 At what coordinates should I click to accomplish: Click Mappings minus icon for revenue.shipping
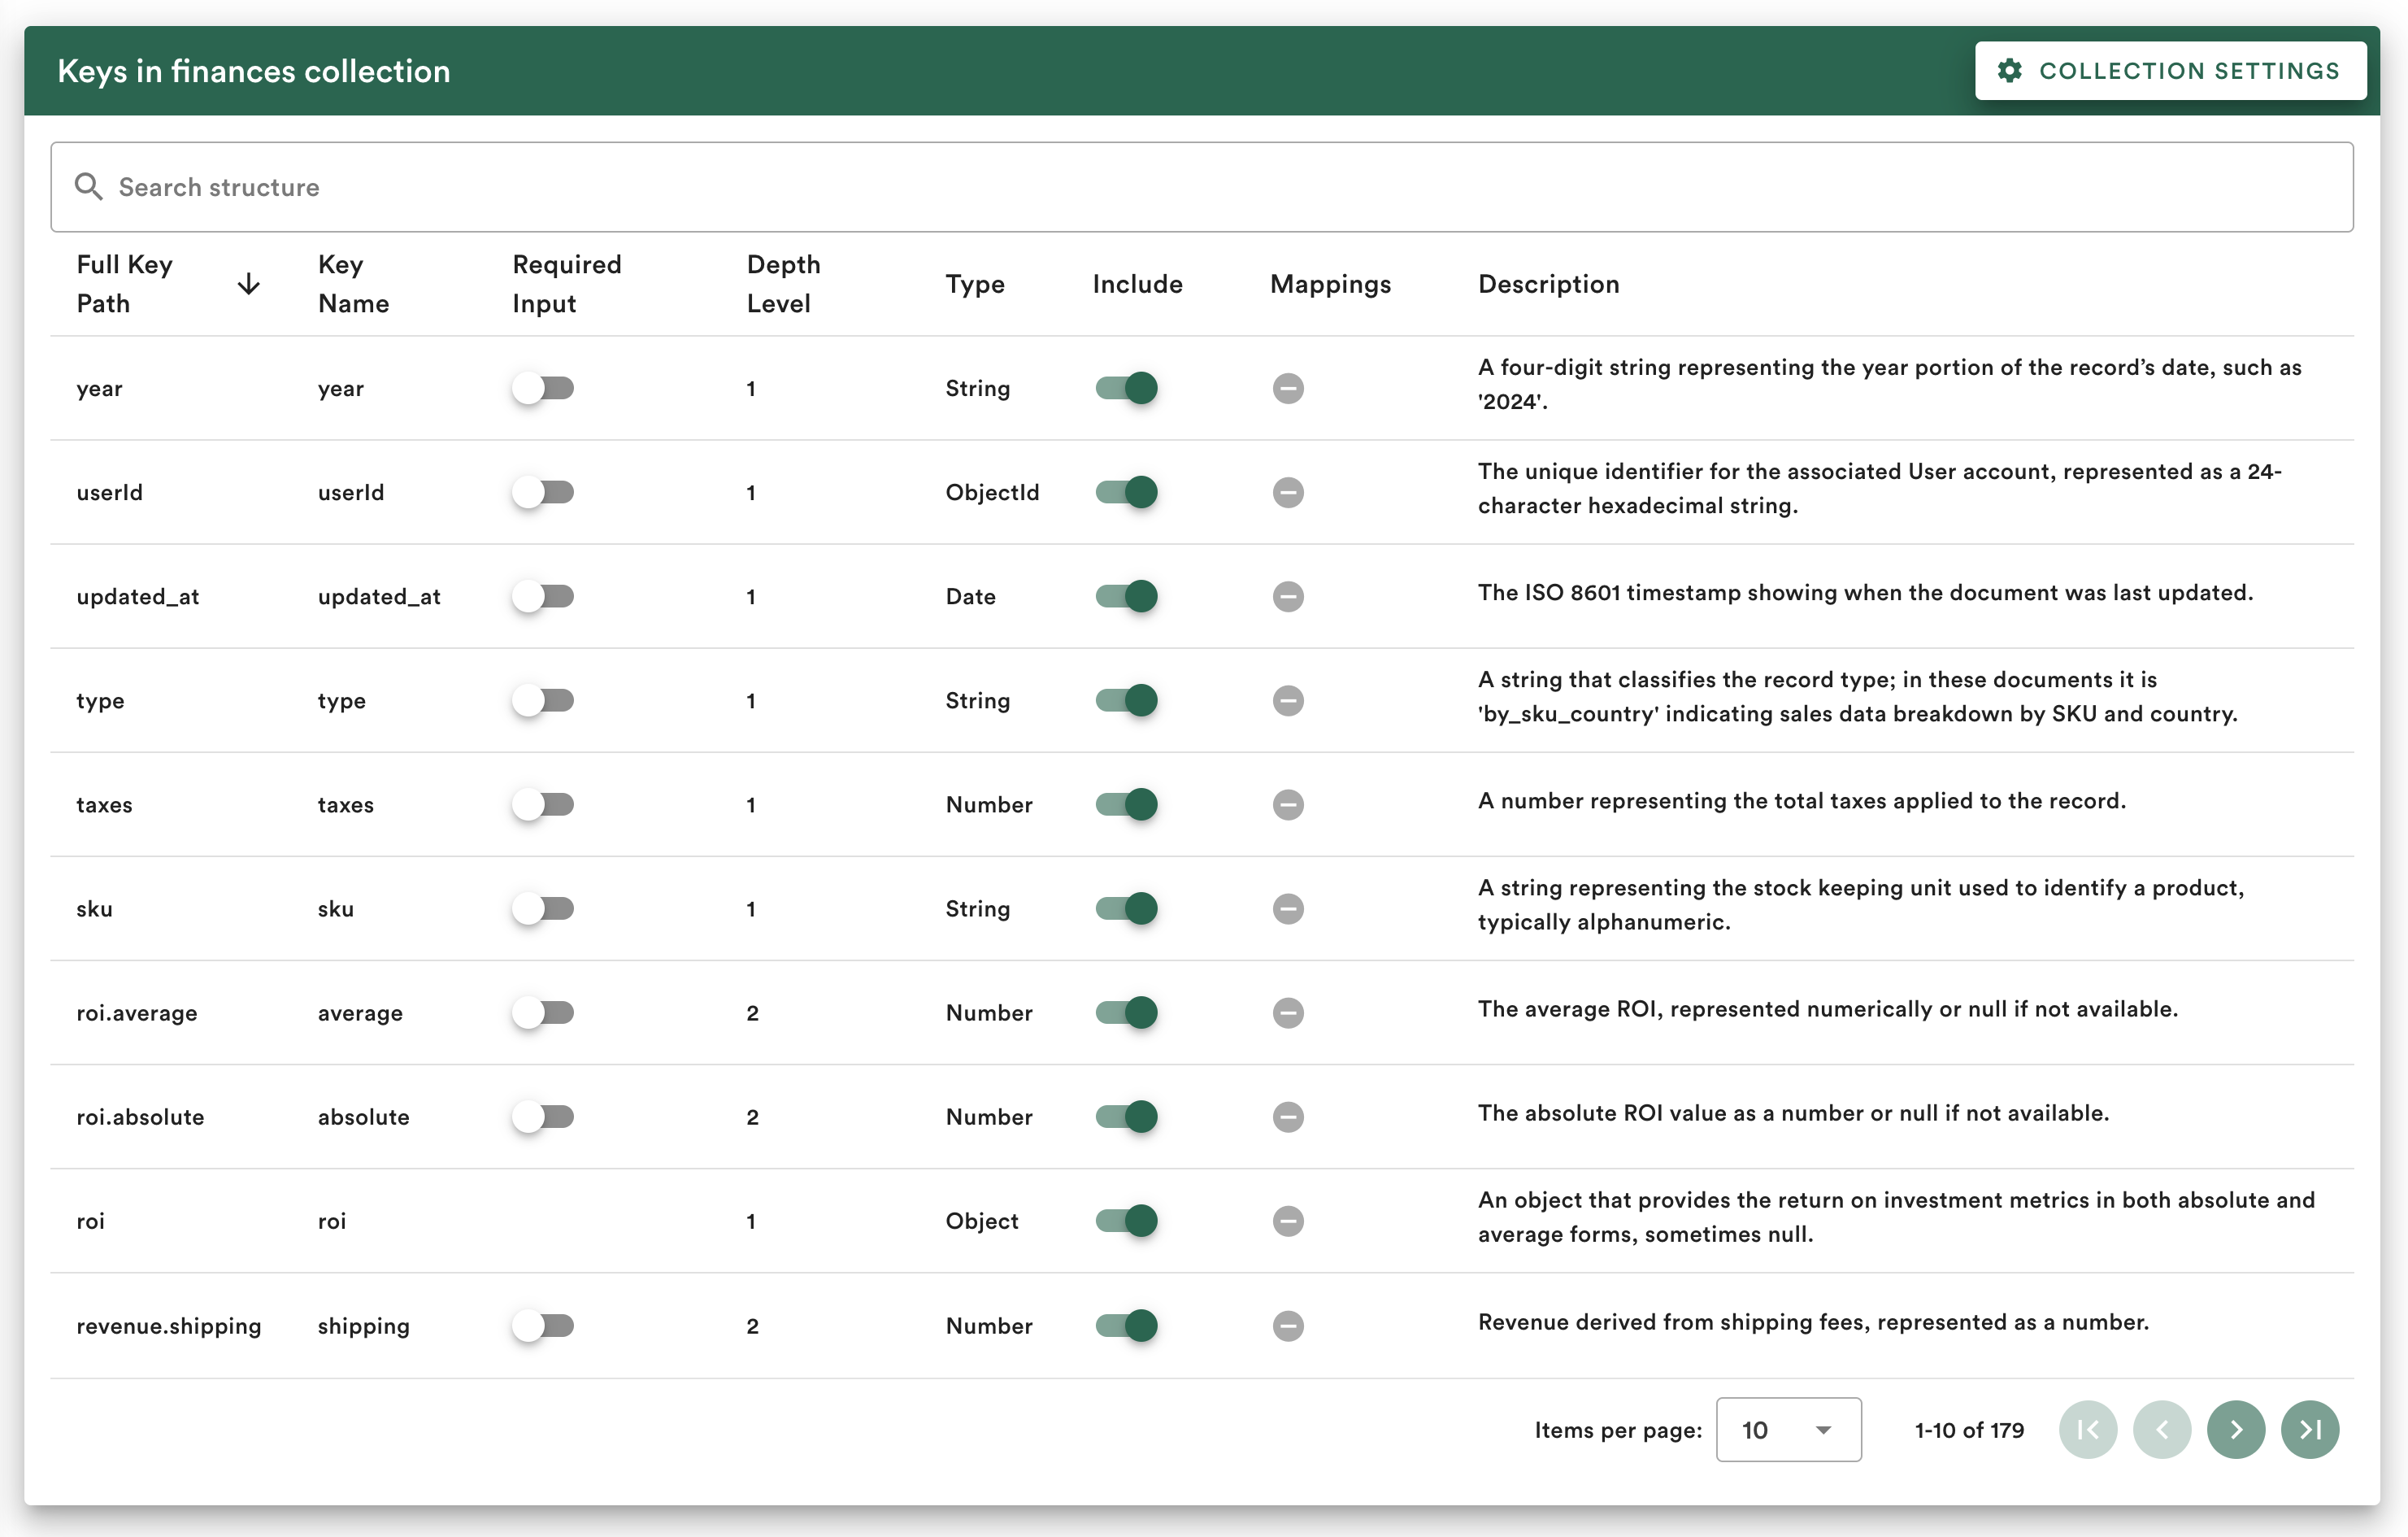coord(1288,1325)
